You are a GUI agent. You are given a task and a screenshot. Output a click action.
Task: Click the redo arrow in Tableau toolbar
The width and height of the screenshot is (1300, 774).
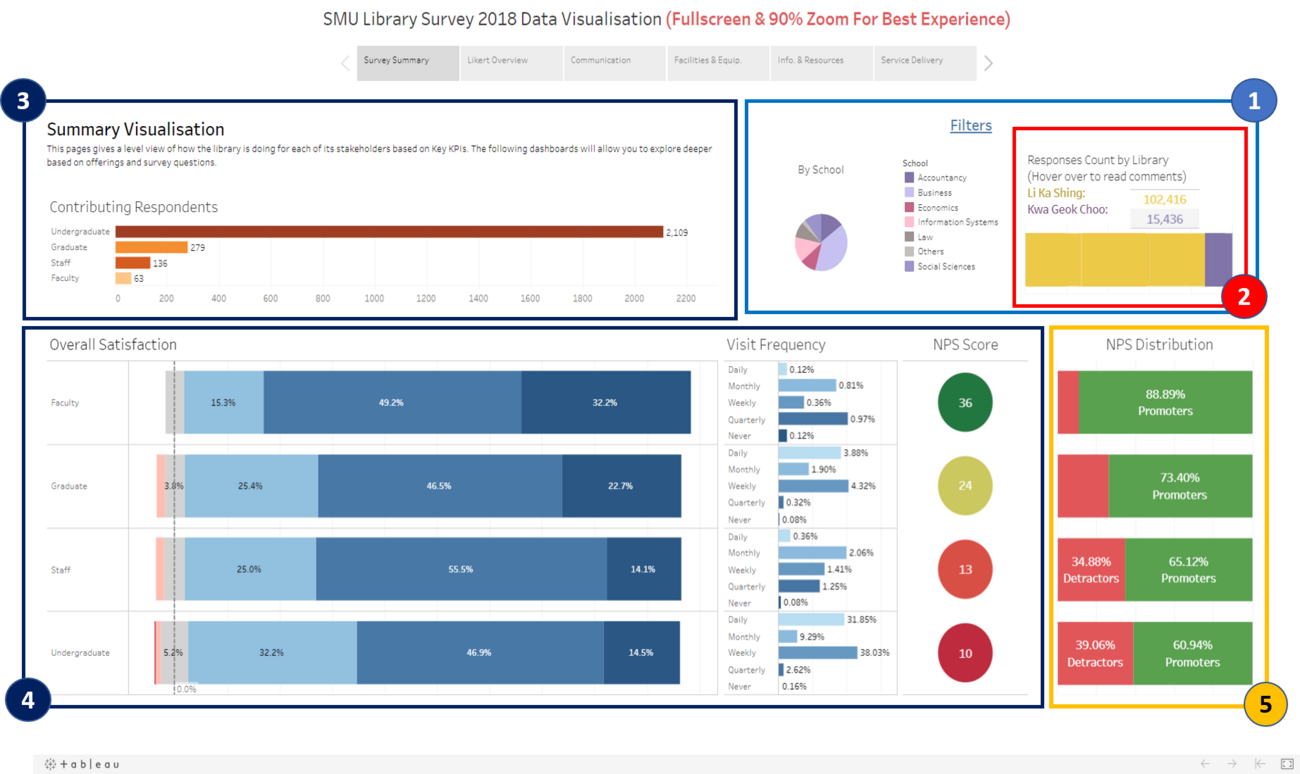(x=1232, y=764)
